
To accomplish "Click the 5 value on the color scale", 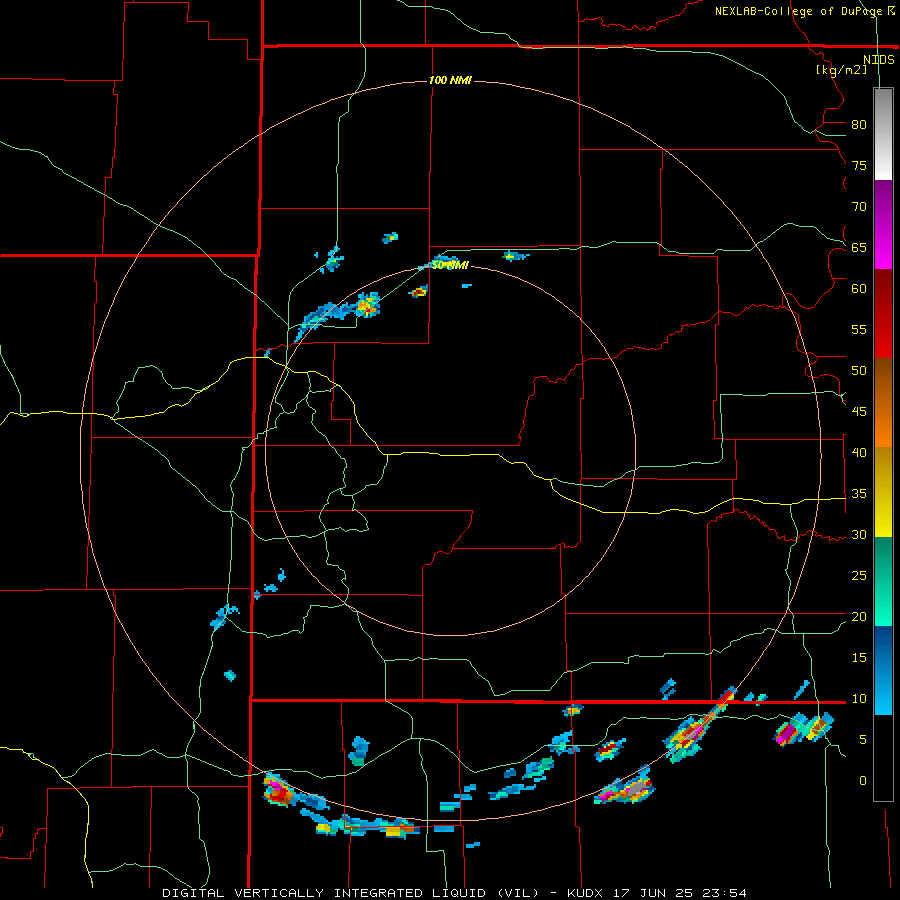I will point(863,740).
